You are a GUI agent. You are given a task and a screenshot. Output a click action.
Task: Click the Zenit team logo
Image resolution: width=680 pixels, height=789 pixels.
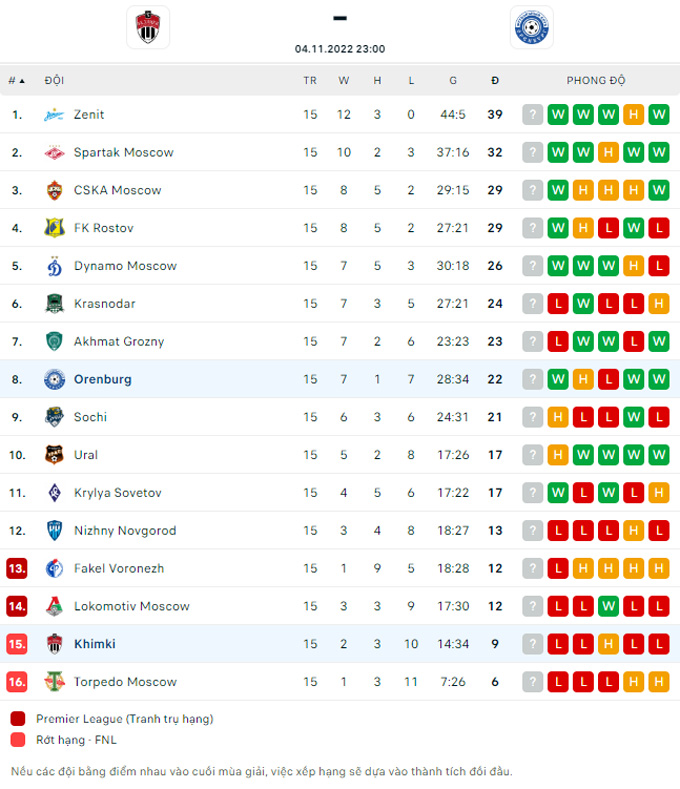click(54, 115)
